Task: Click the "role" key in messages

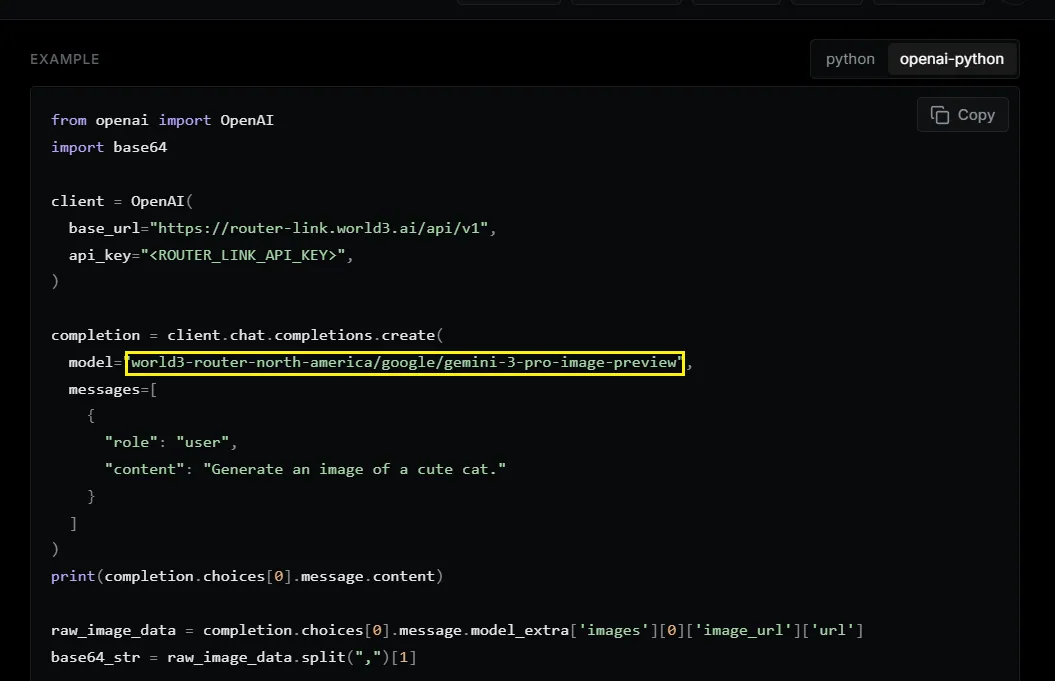Action: (131, 442)
